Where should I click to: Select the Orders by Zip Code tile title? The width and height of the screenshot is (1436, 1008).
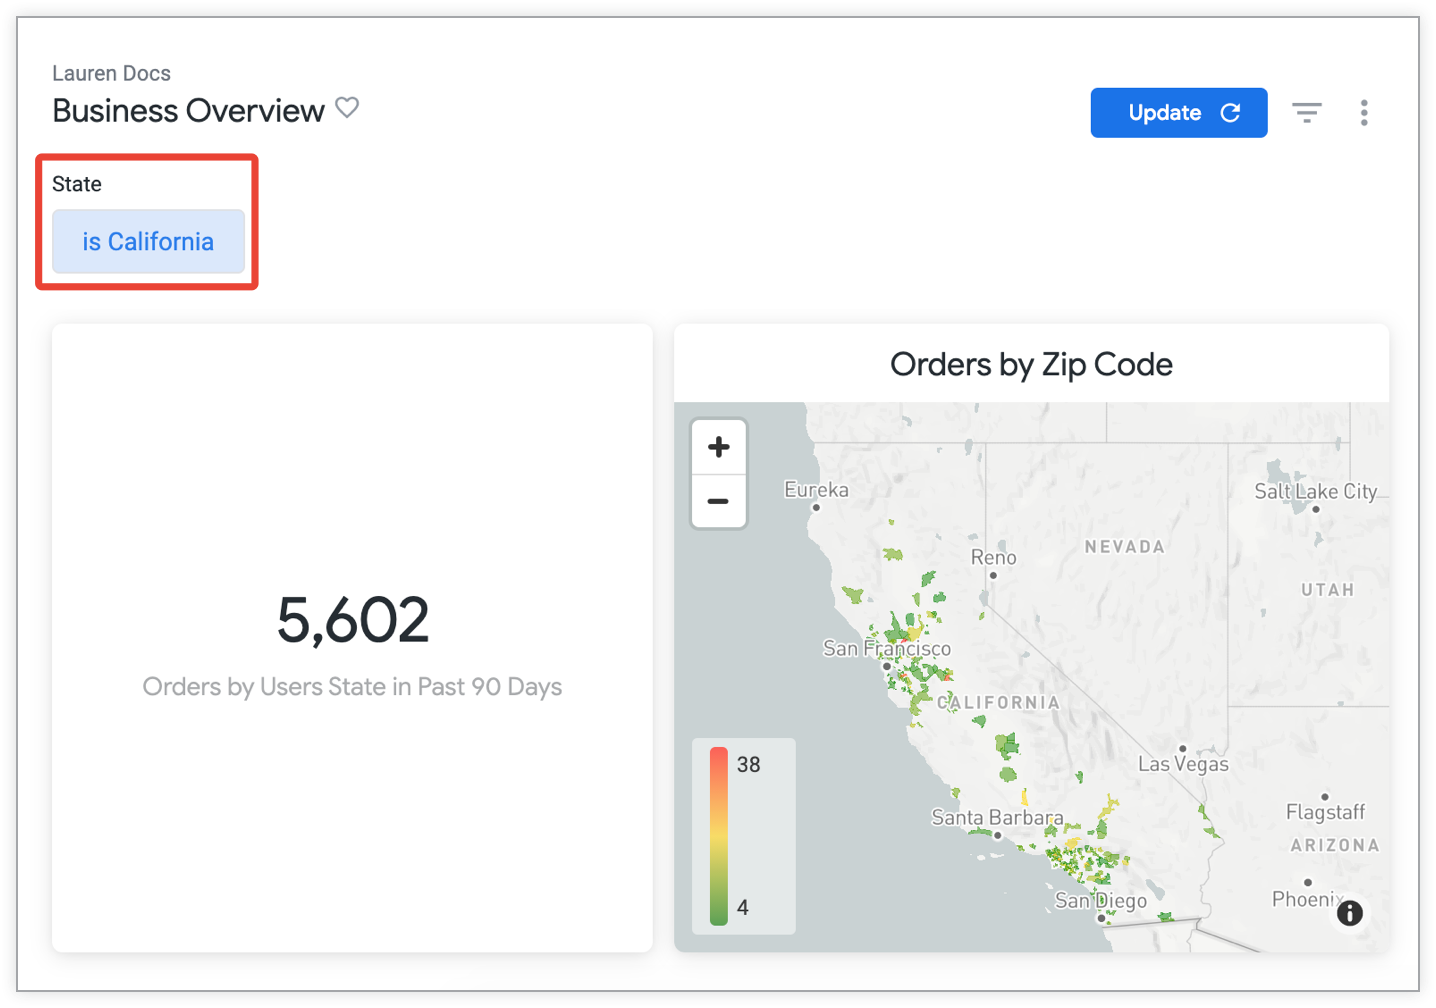(1031, 364)
